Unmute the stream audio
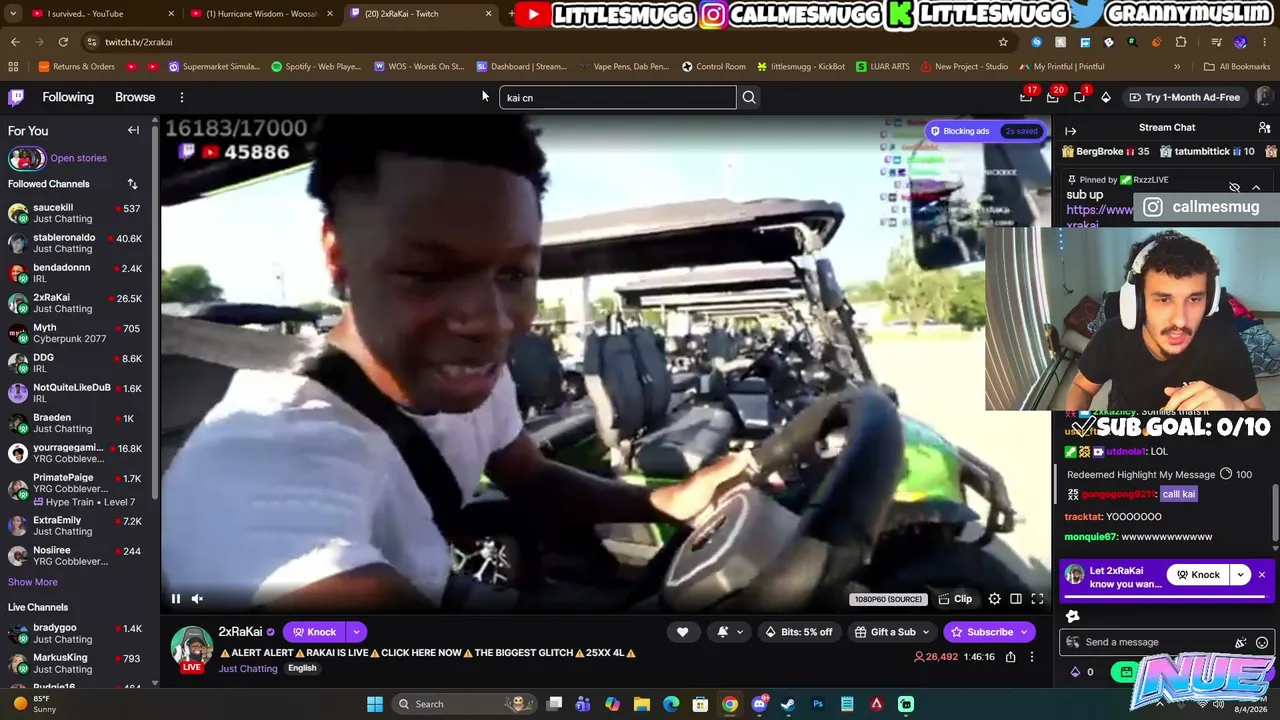 197,599
